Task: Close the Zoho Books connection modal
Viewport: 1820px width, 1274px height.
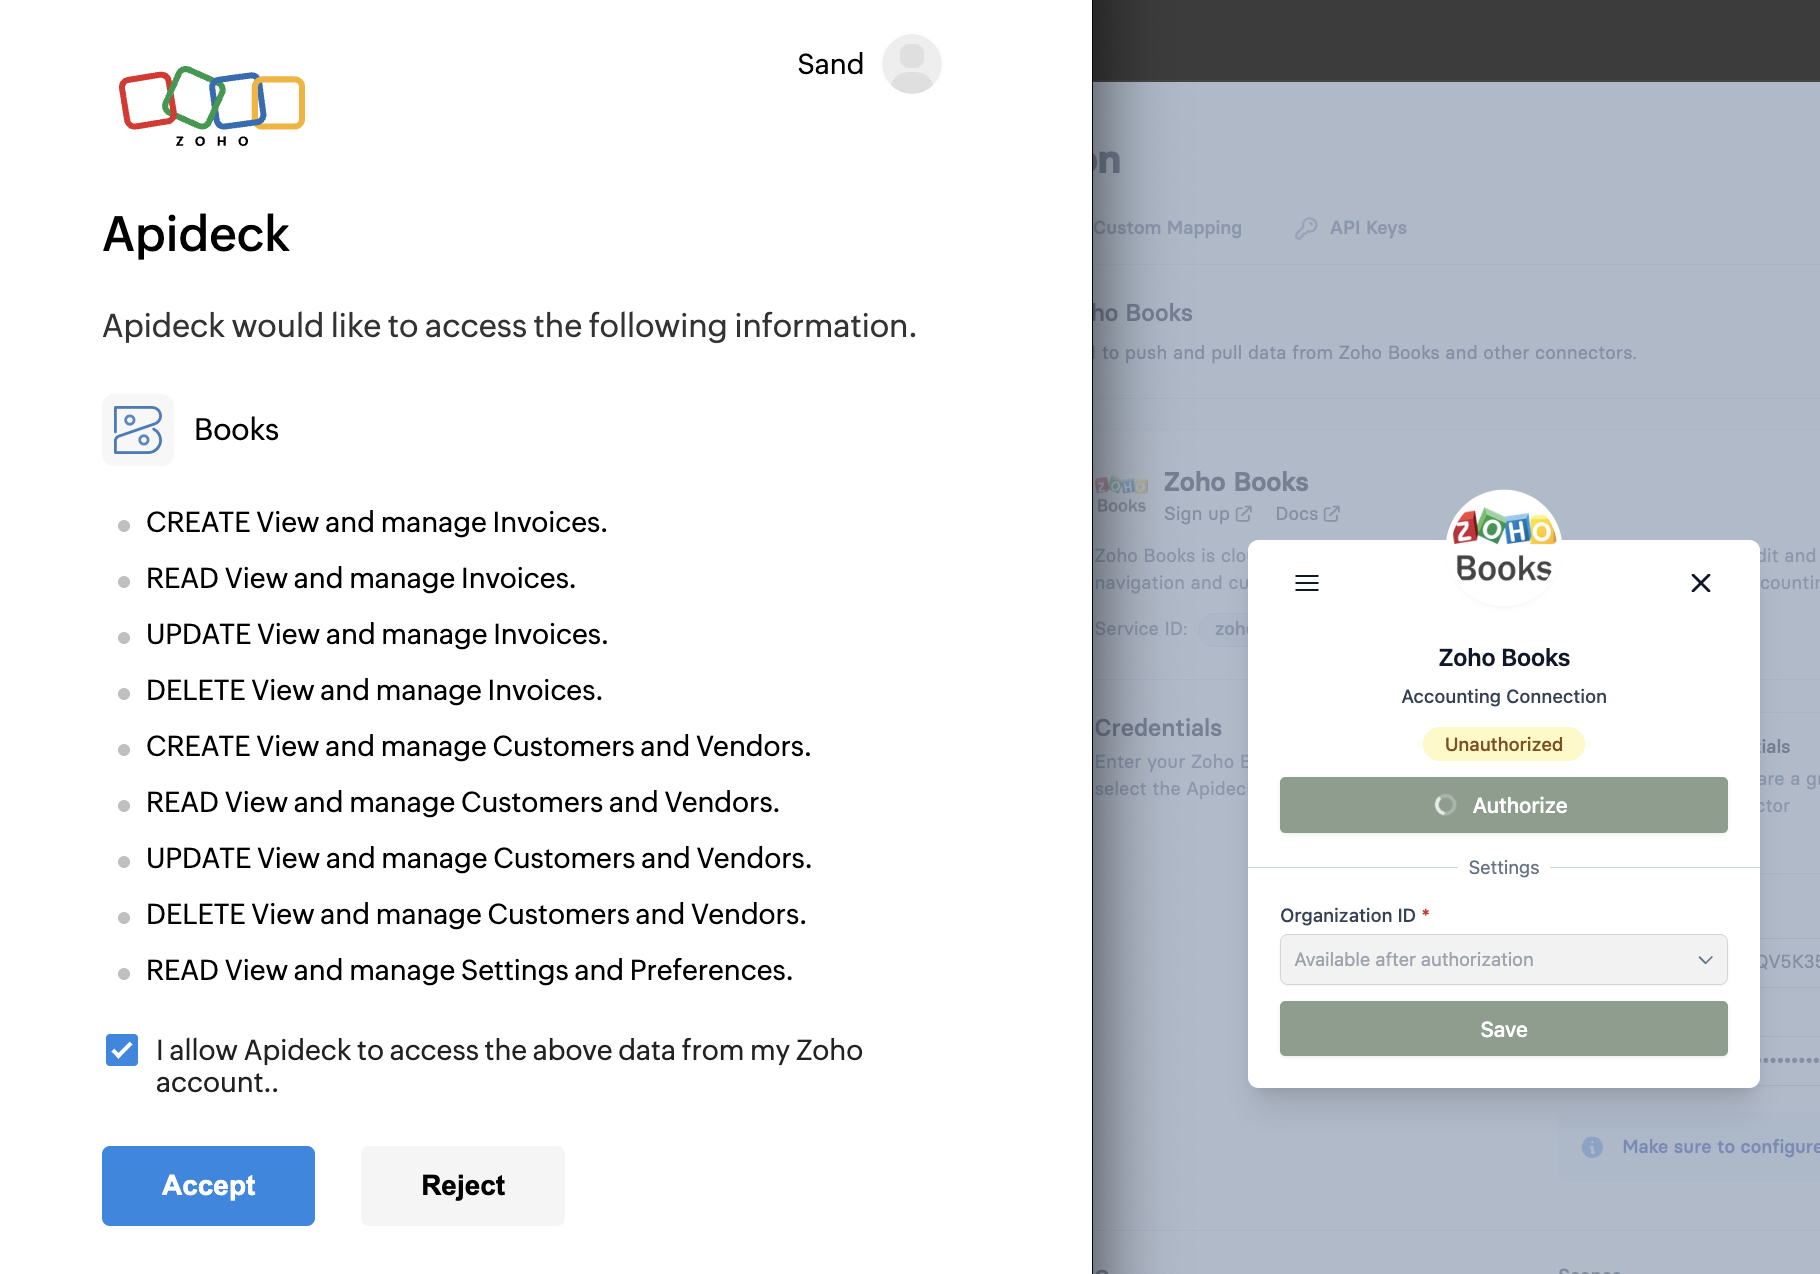Action: click(x=1700, y=582)
